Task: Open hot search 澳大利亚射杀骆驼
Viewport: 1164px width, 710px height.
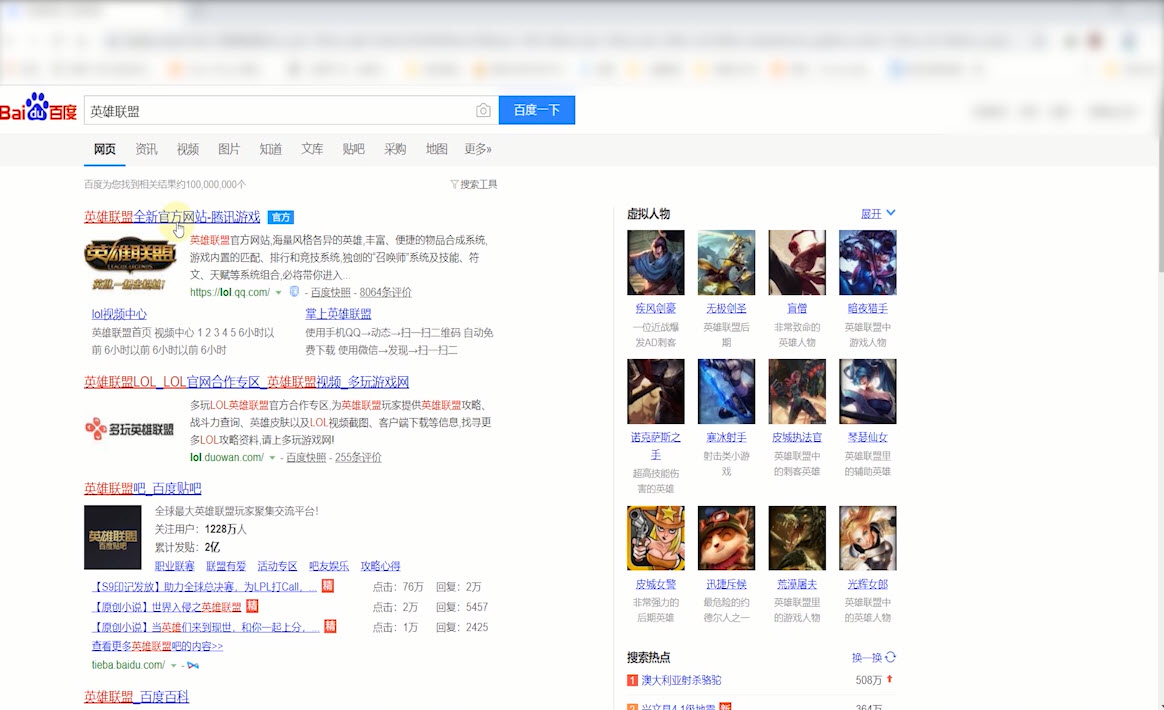Action: 681,680
